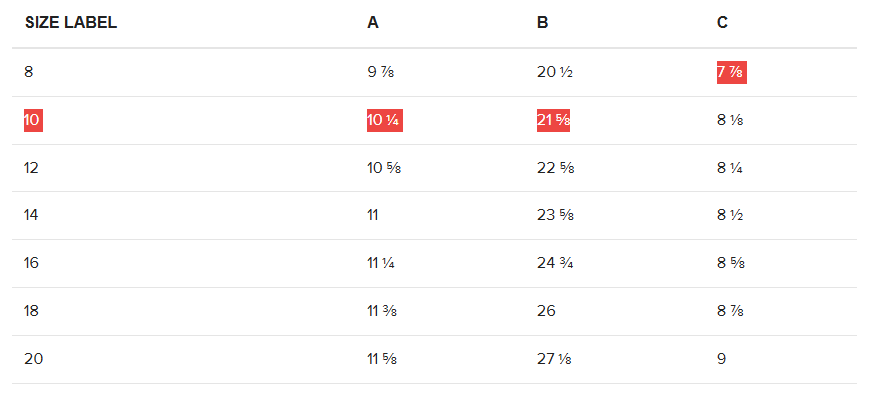
Task: Click the 26 value in size 18 row
Action: coord(546,311)
